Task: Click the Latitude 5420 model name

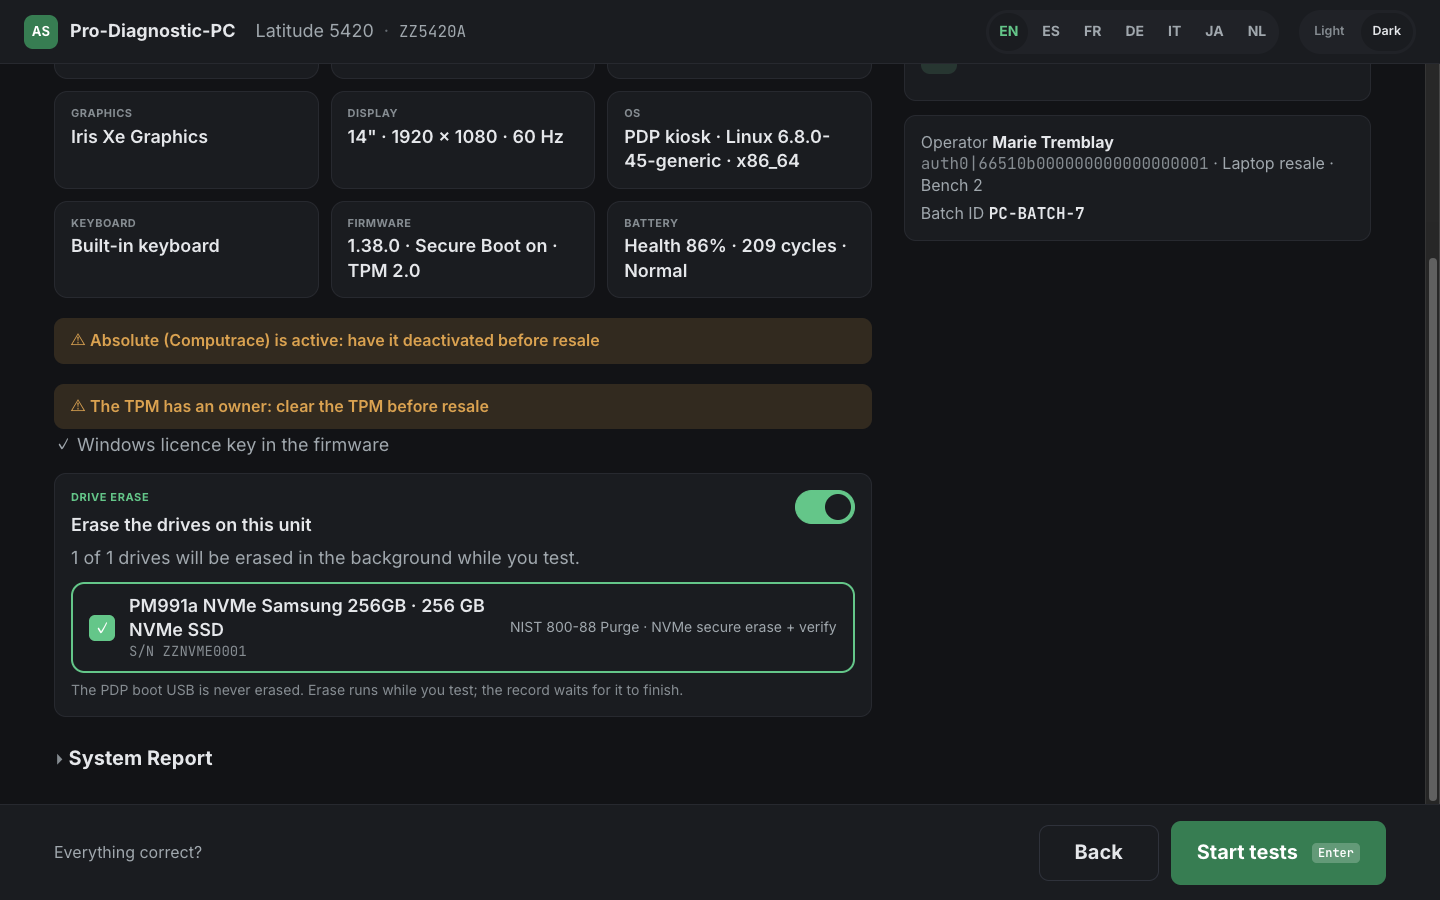Action: click(x=314, y=31)
